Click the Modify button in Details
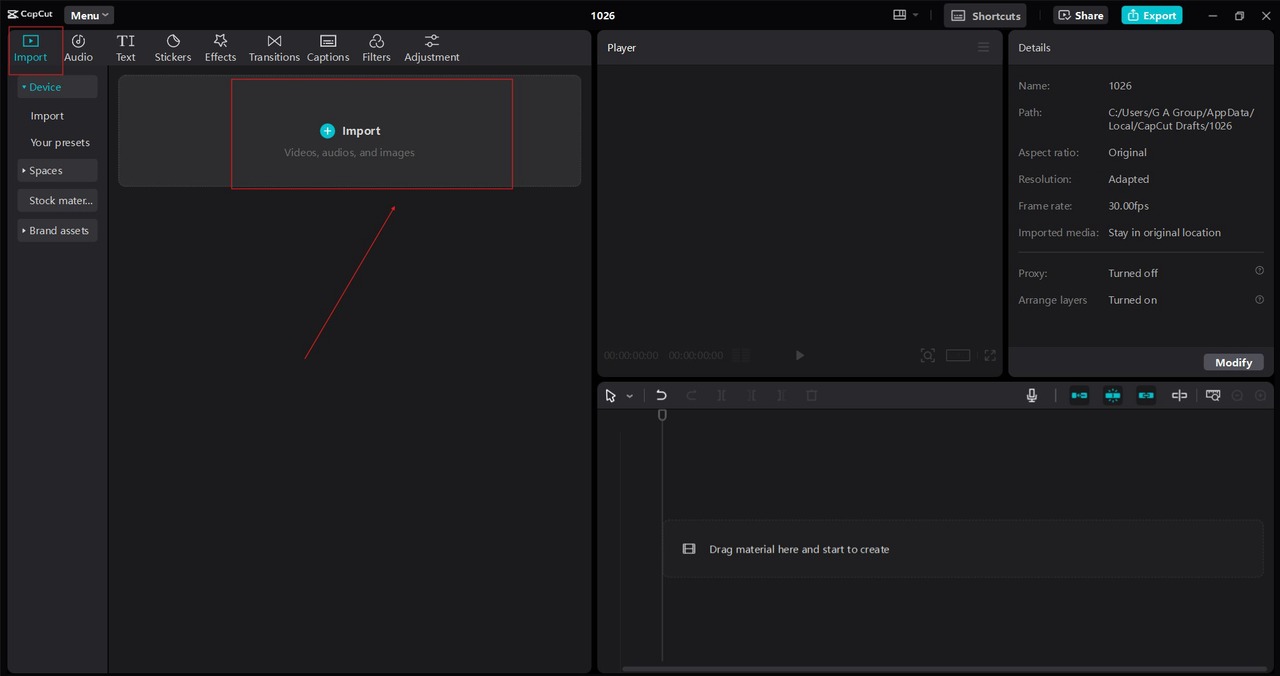 (1234, 362)
